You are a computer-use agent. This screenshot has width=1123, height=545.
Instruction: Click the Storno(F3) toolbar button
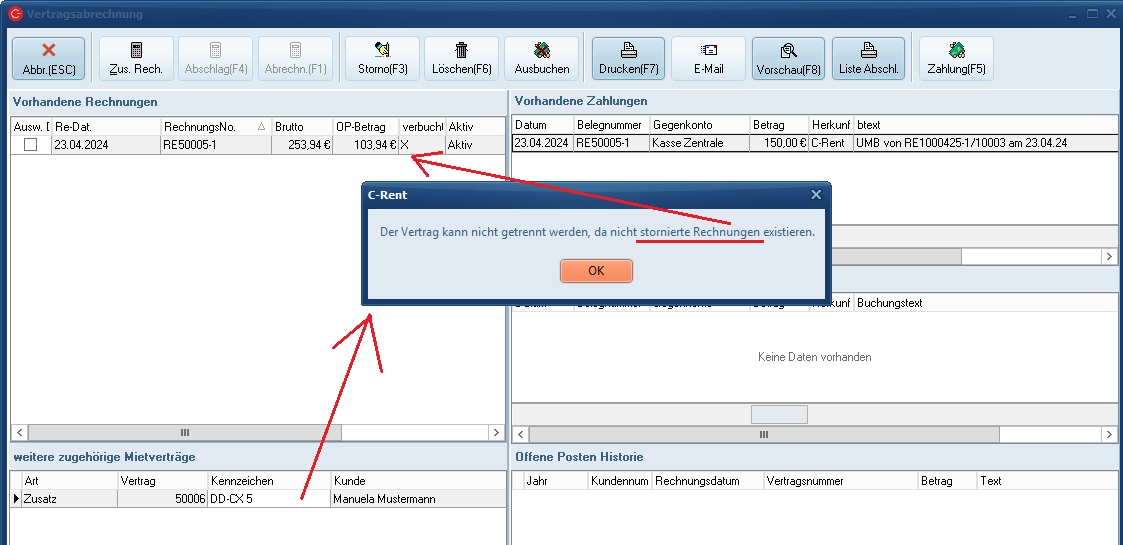[382, 58]
